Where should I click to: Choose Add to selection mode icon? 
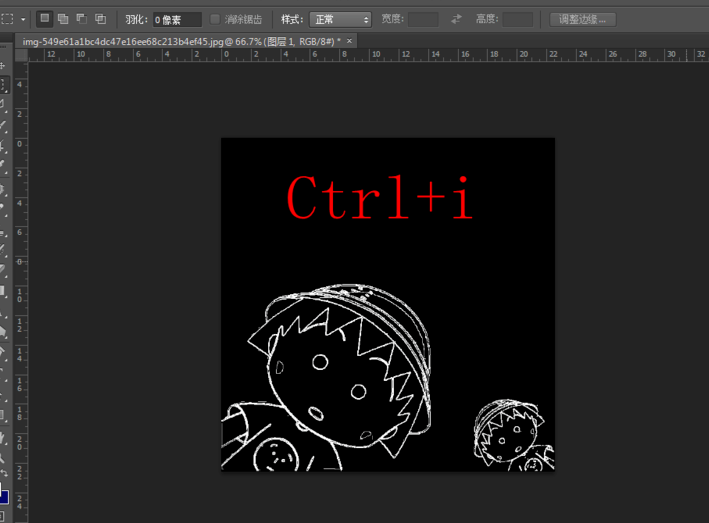[63, 19]
